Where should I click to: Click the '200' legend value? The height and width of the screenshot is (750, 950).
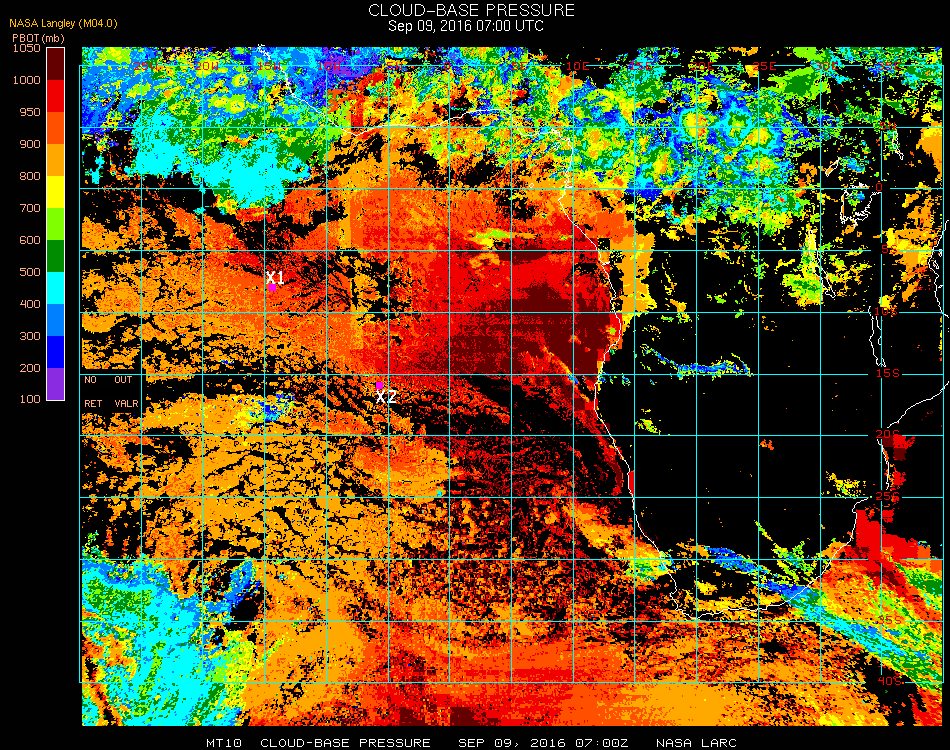coord(30,368)
